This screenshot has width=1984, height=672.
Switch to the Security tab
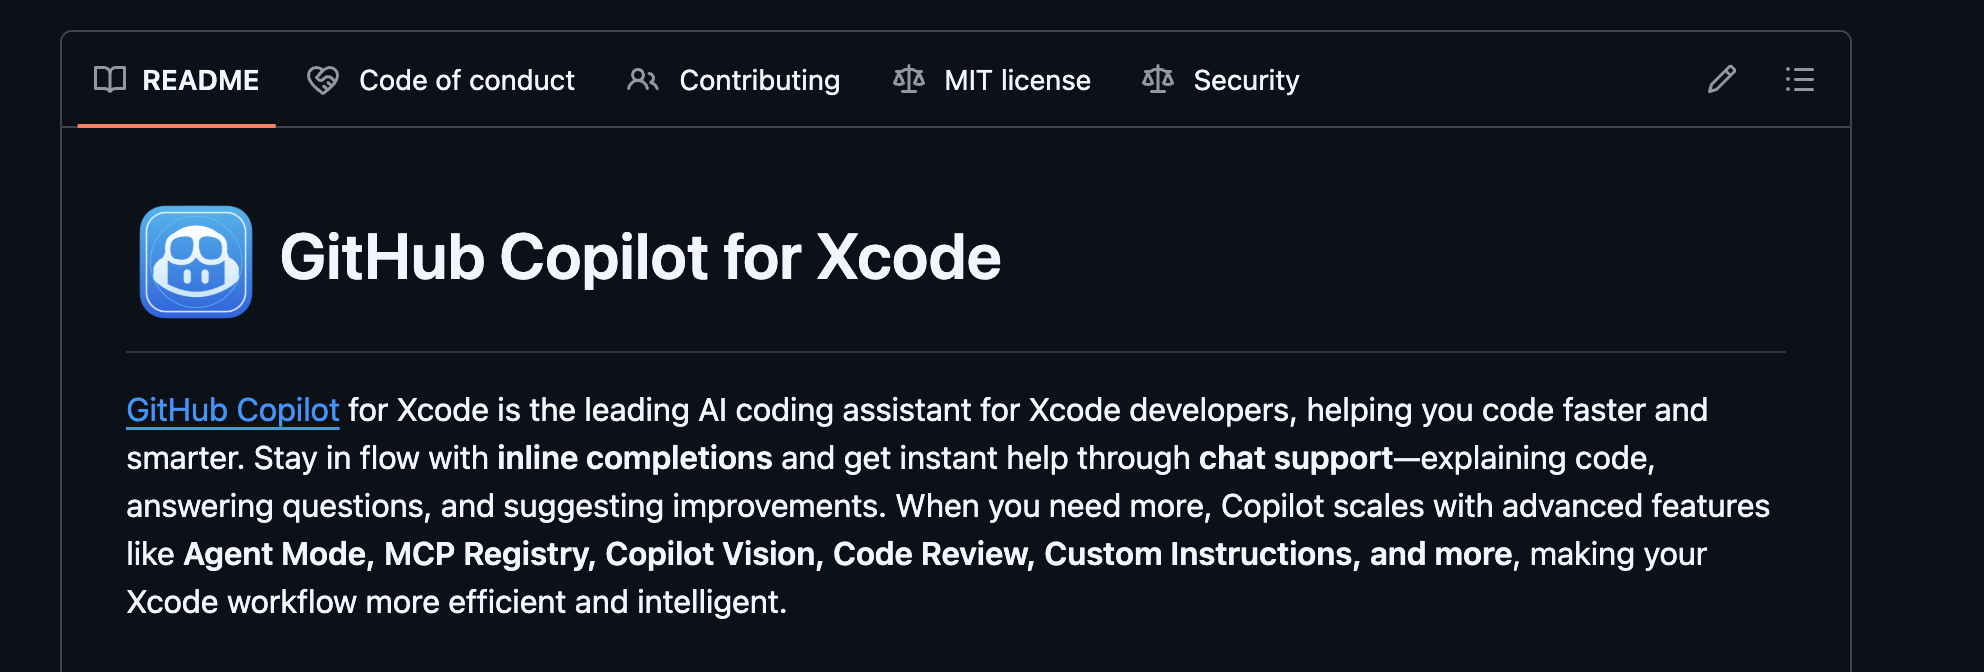1245,80
